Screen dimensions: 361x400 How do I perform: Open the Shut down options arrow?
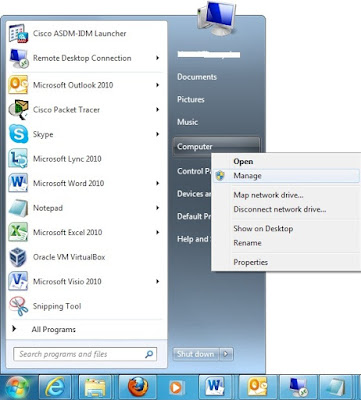[x=226, y=354]
